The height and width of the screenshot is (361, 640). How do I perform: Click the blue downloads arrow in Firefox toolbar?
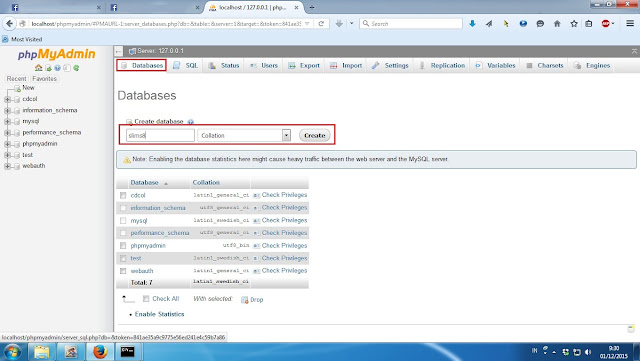tap(472, 24)
